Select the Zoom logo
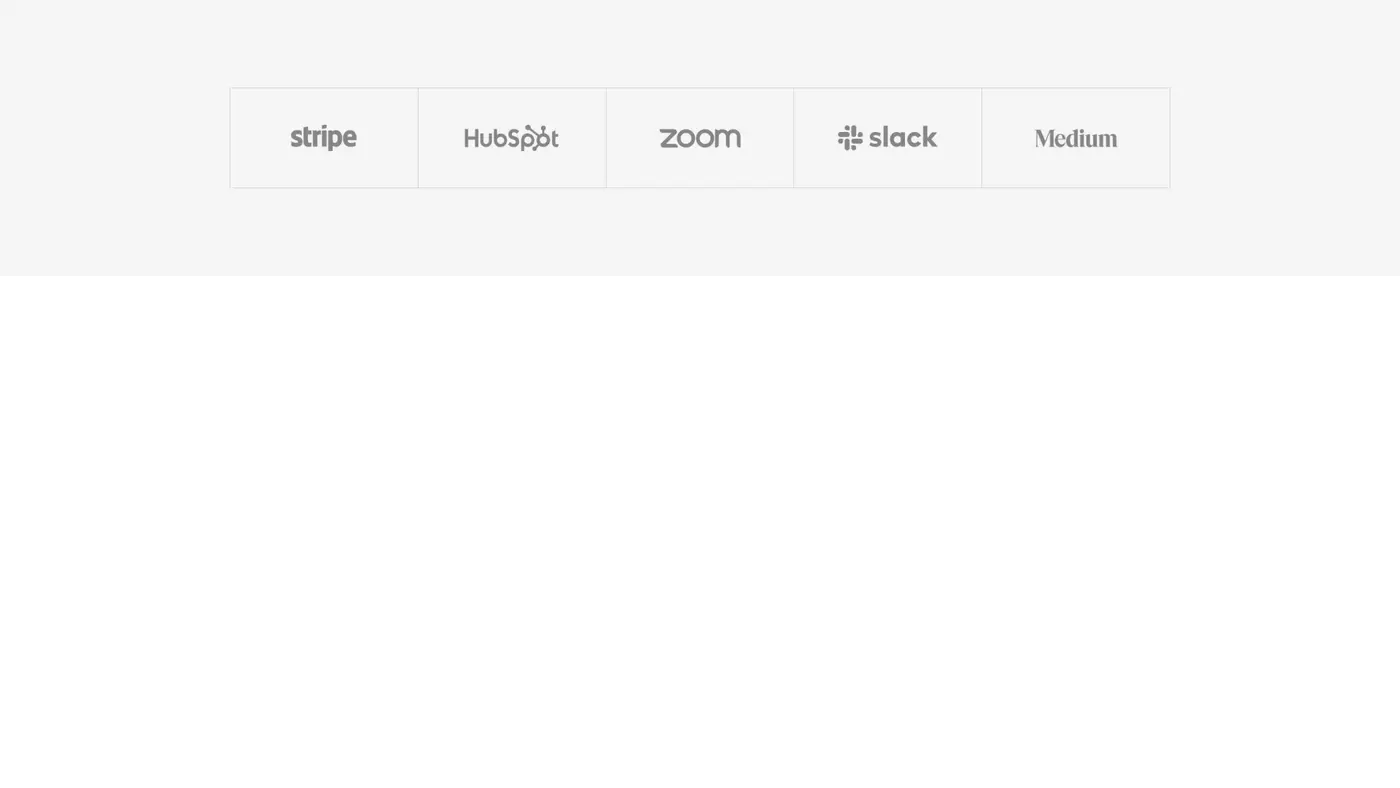Viewport: 1400px width, 788px height. (x=700, y=138)
